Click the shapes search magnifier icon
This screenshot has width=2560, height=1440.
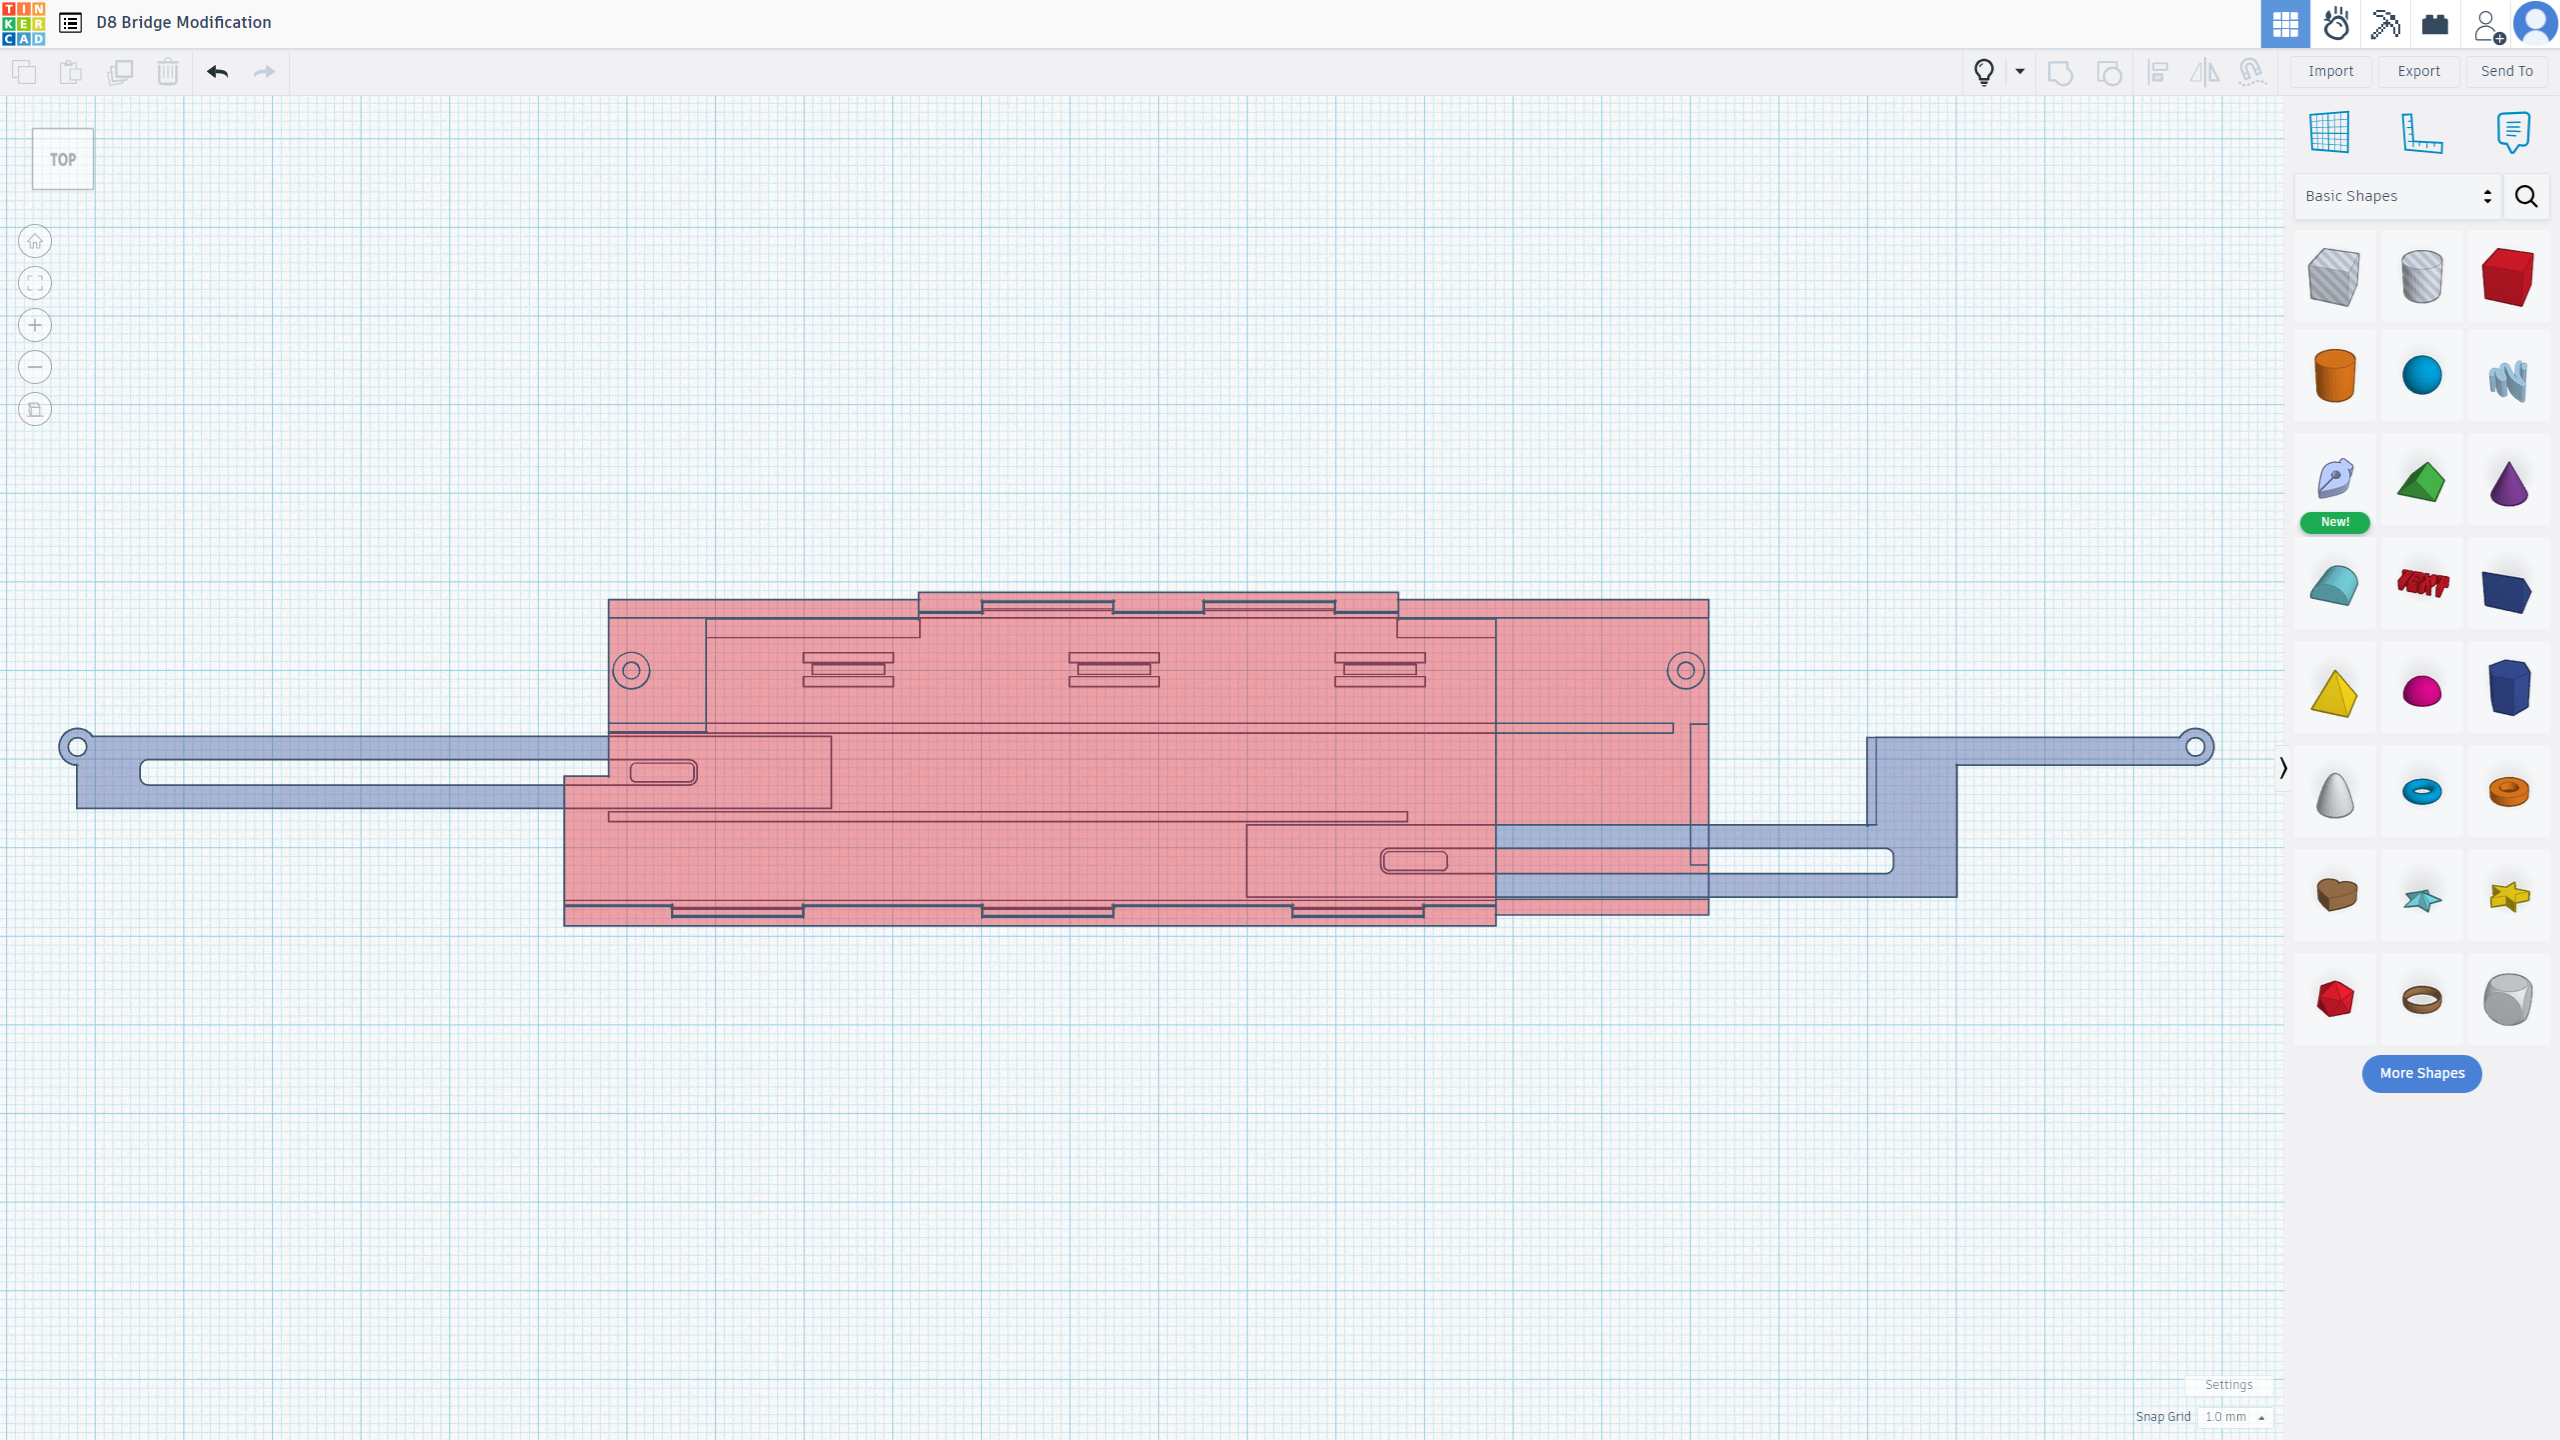(x=2526, y=196)
